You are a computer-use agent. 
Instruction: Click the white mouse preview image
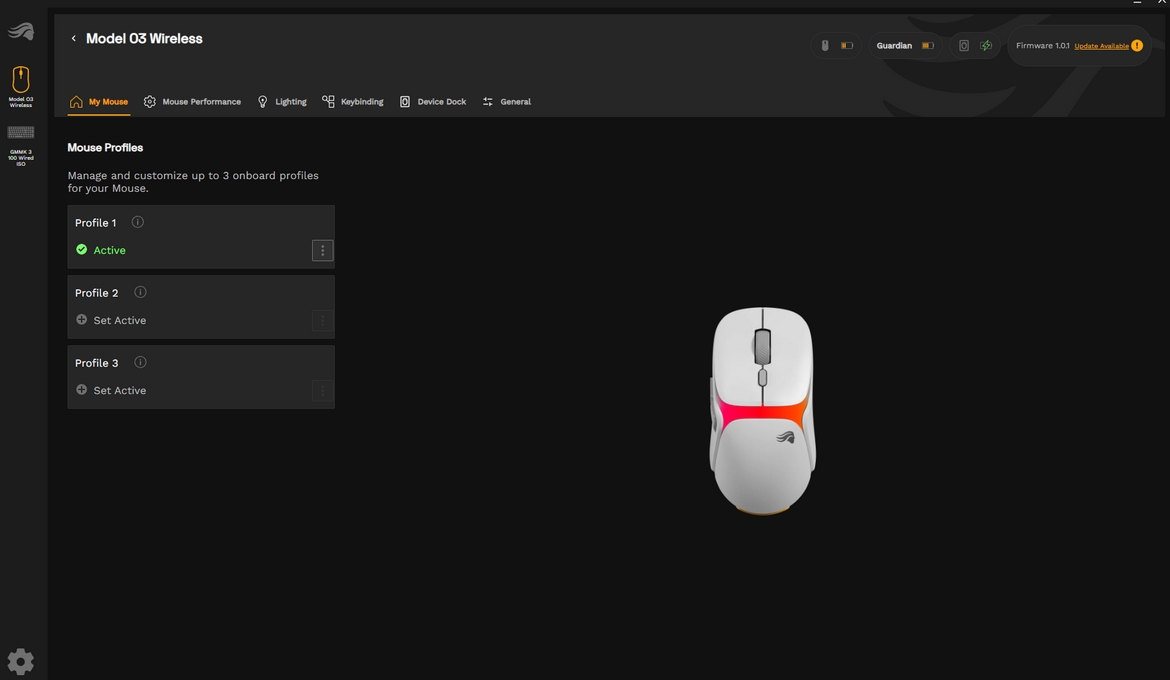click(x=762, y=411)
